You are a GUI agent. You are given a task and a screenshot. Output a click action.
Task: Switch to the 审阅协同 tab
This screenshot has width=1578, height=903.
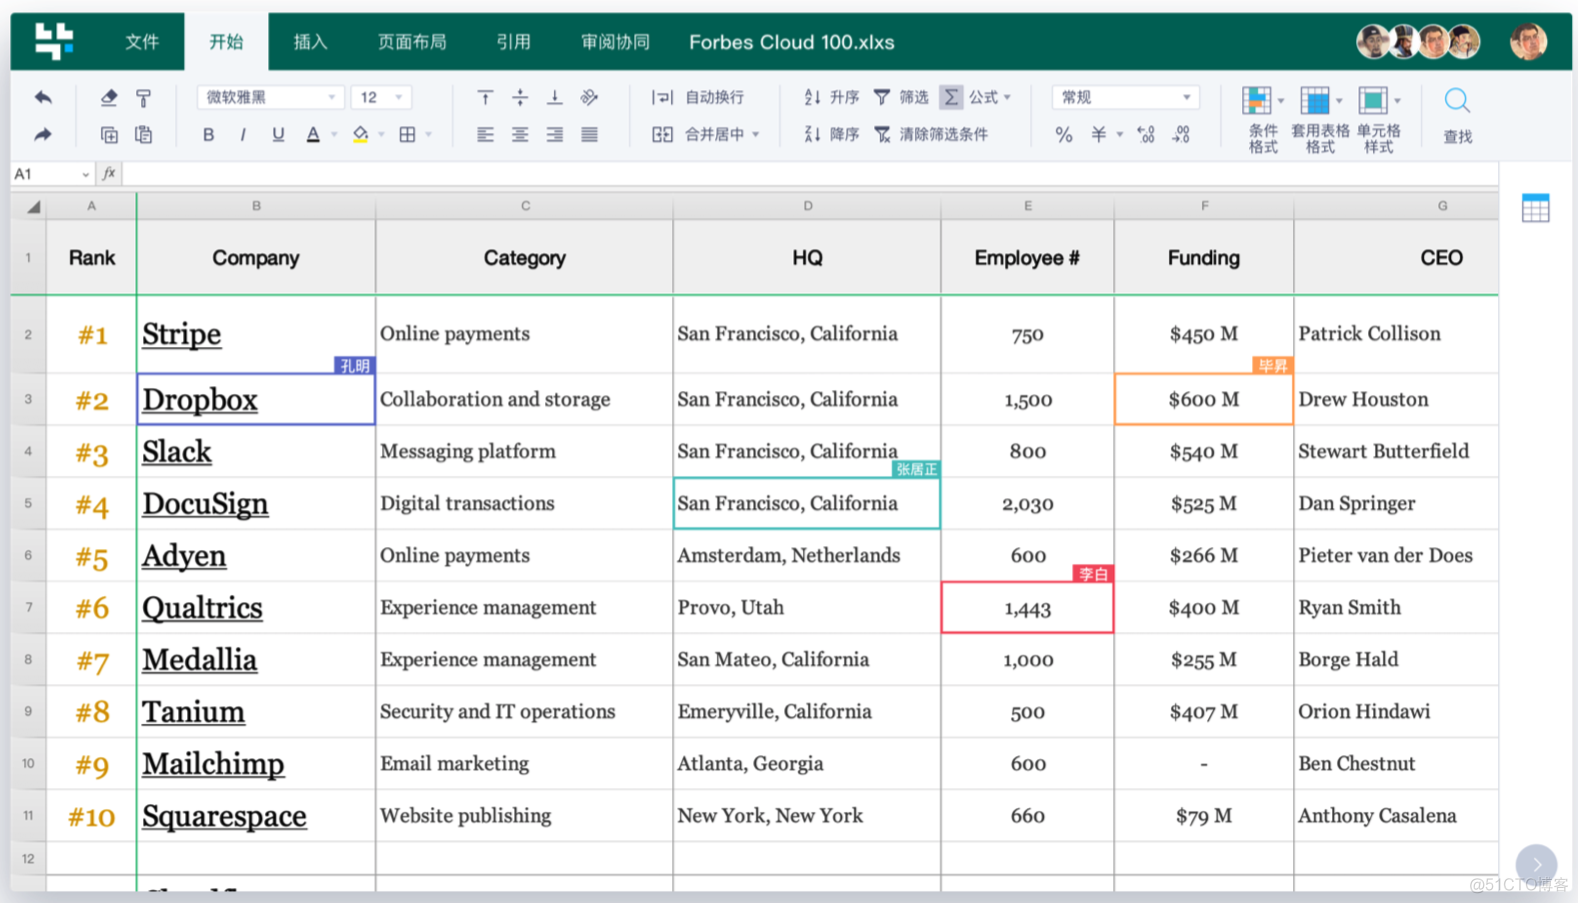tap(615, 42)
